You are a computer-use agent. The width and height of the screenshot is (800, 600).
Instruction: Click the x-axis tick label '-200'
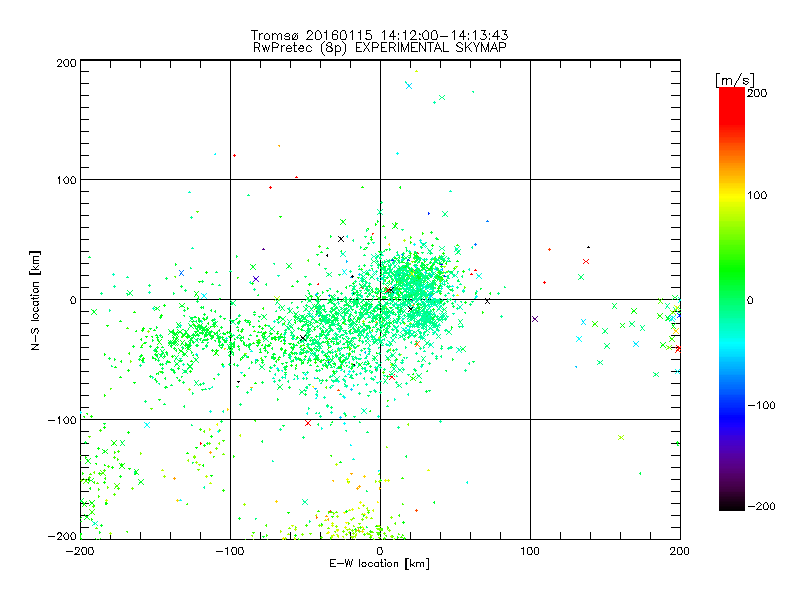pyautogui.click(x=80, y=551)
